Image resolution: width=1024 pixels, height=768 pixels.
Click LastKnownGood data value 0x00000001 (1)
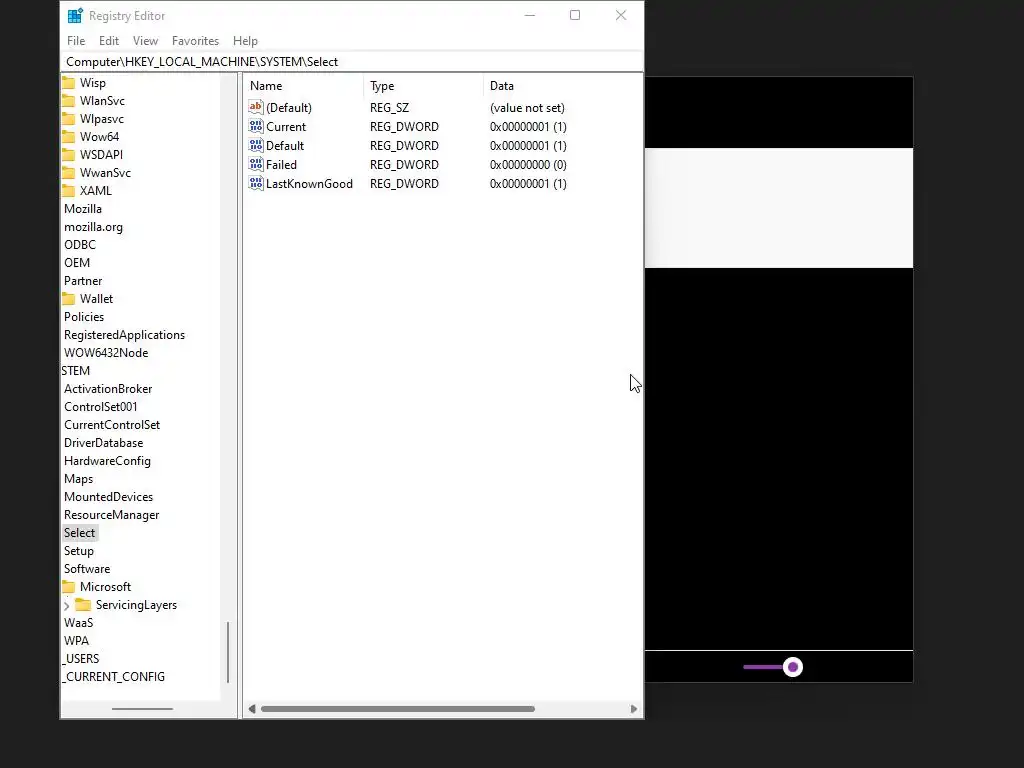(528, 184)
